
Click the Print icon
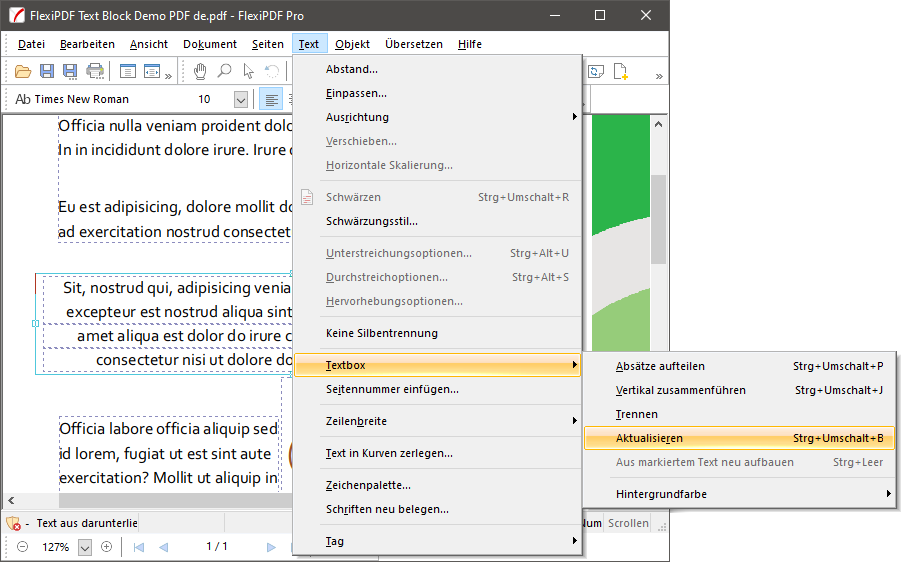[95, 71]
